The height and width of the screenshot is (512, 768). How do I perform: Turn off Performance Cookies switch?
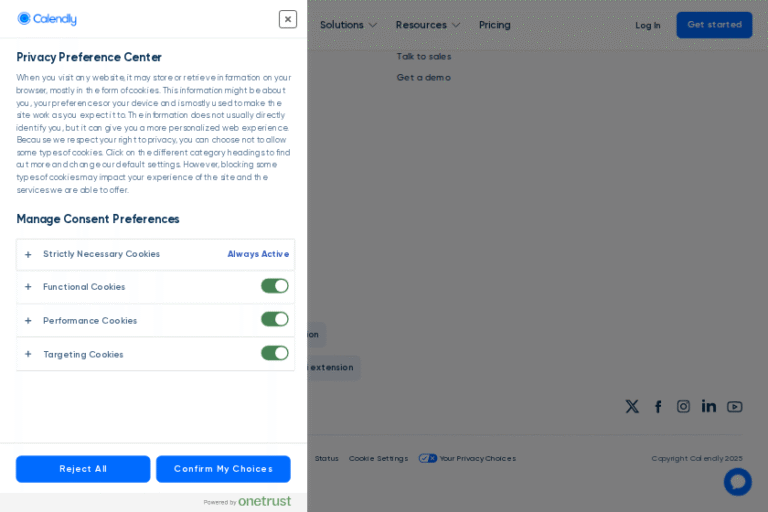click(x=274, y=319)
